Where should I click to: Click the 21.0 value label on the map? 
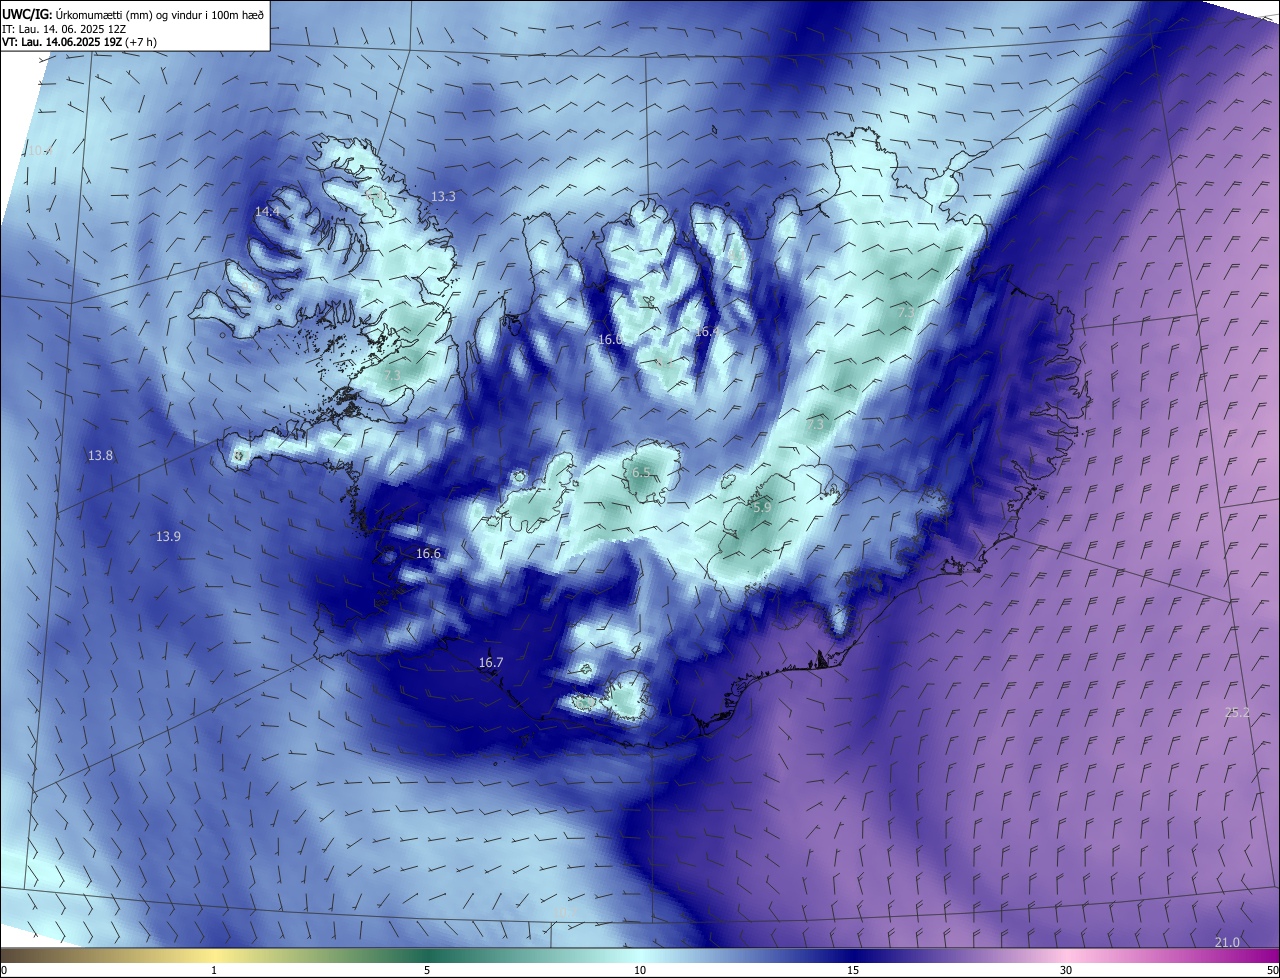tap(1227, 943)
